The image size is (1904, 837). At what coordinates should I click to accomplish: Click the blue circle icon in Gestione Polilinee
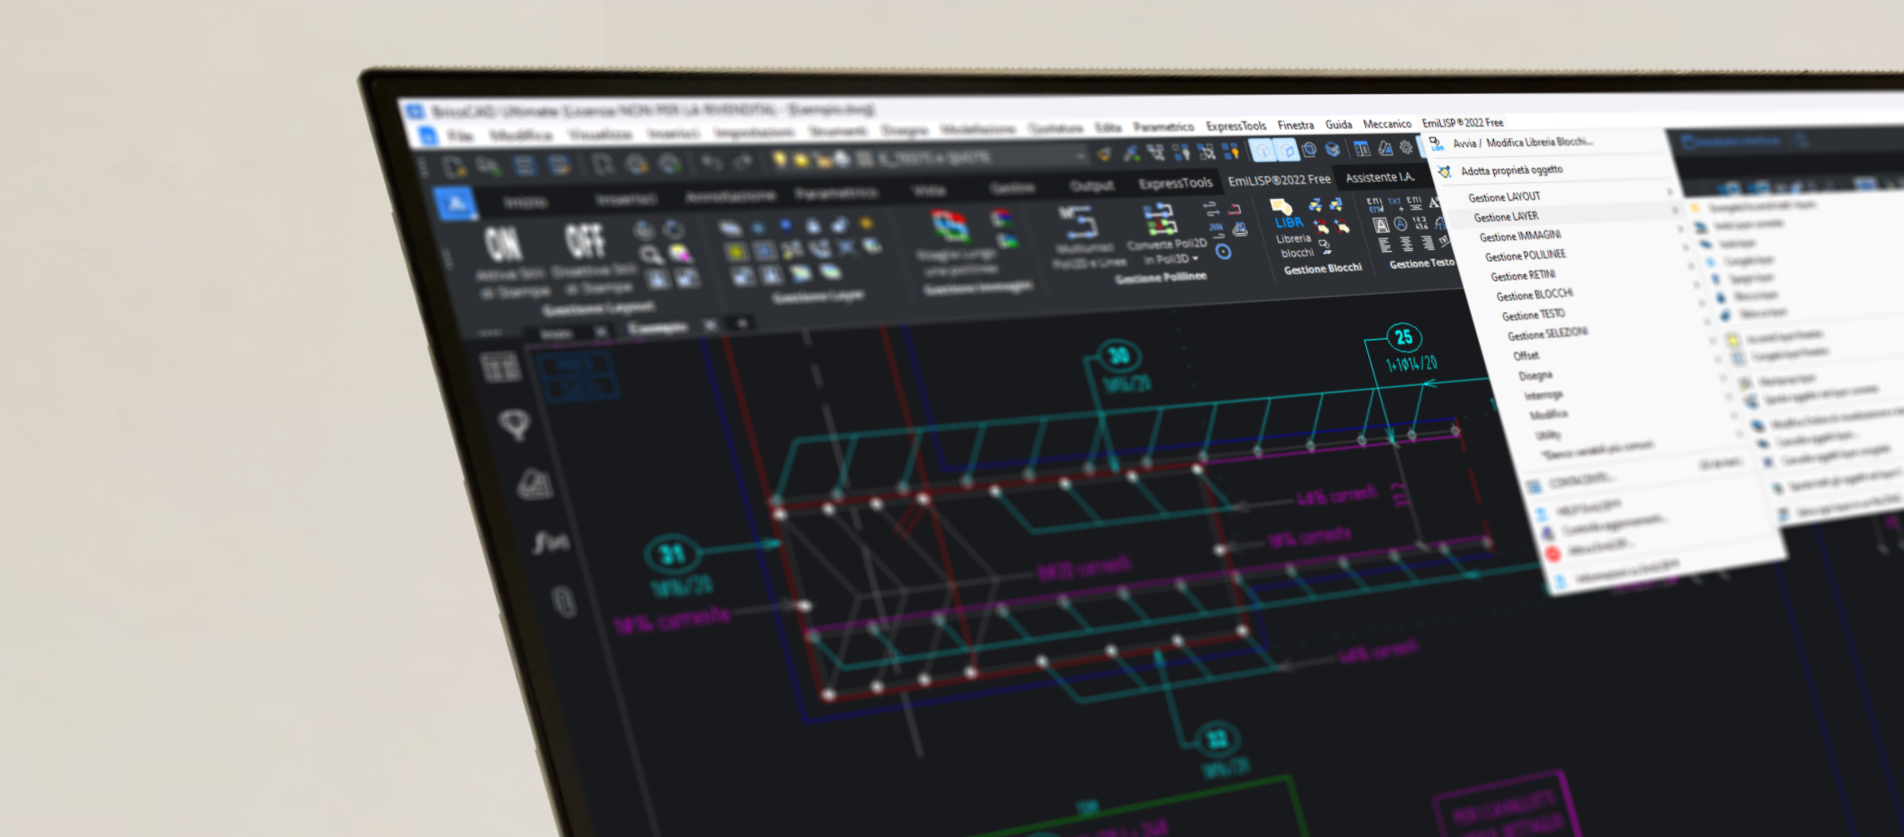click(x=1222, y=251)
